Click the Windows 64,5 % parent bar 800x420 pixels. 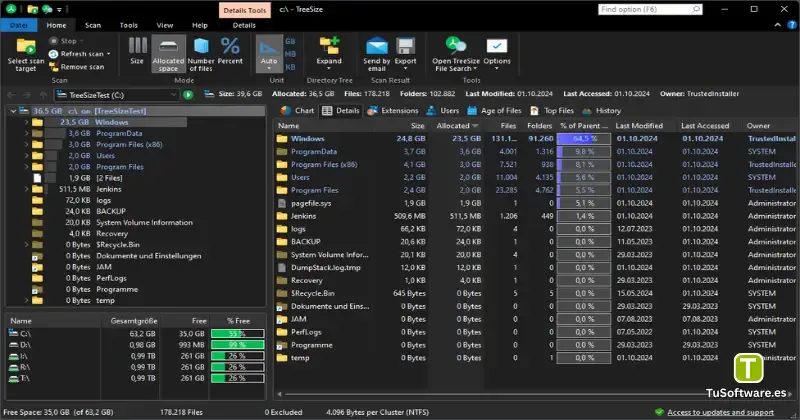[x=584, y=139]
